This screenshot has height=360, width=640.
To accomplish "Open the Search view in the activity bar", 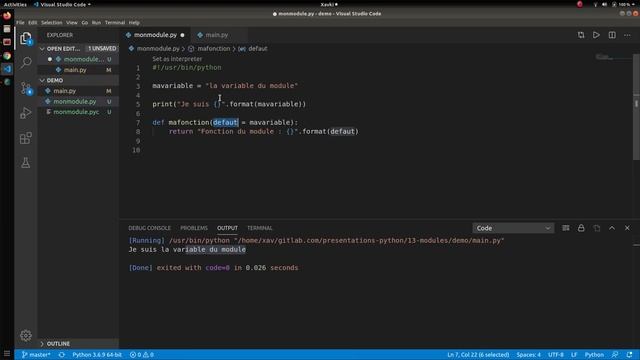I will (x=26, y=62).
